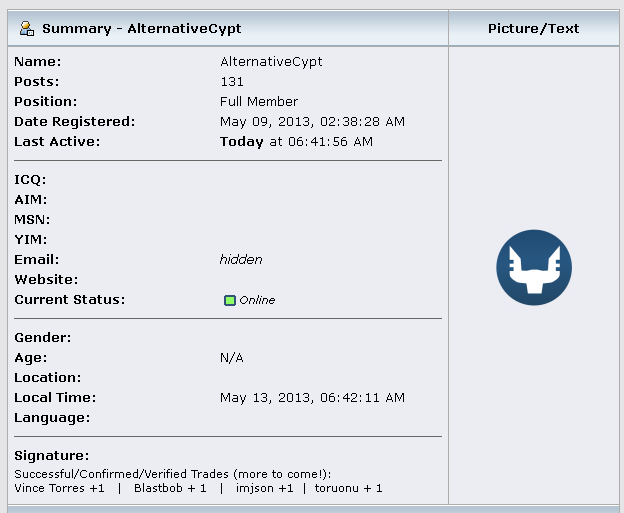Screen dimensions: 624x513
Task: Click the Picture/Text column header
Action: pyautogui.click(x=534, y=29)
